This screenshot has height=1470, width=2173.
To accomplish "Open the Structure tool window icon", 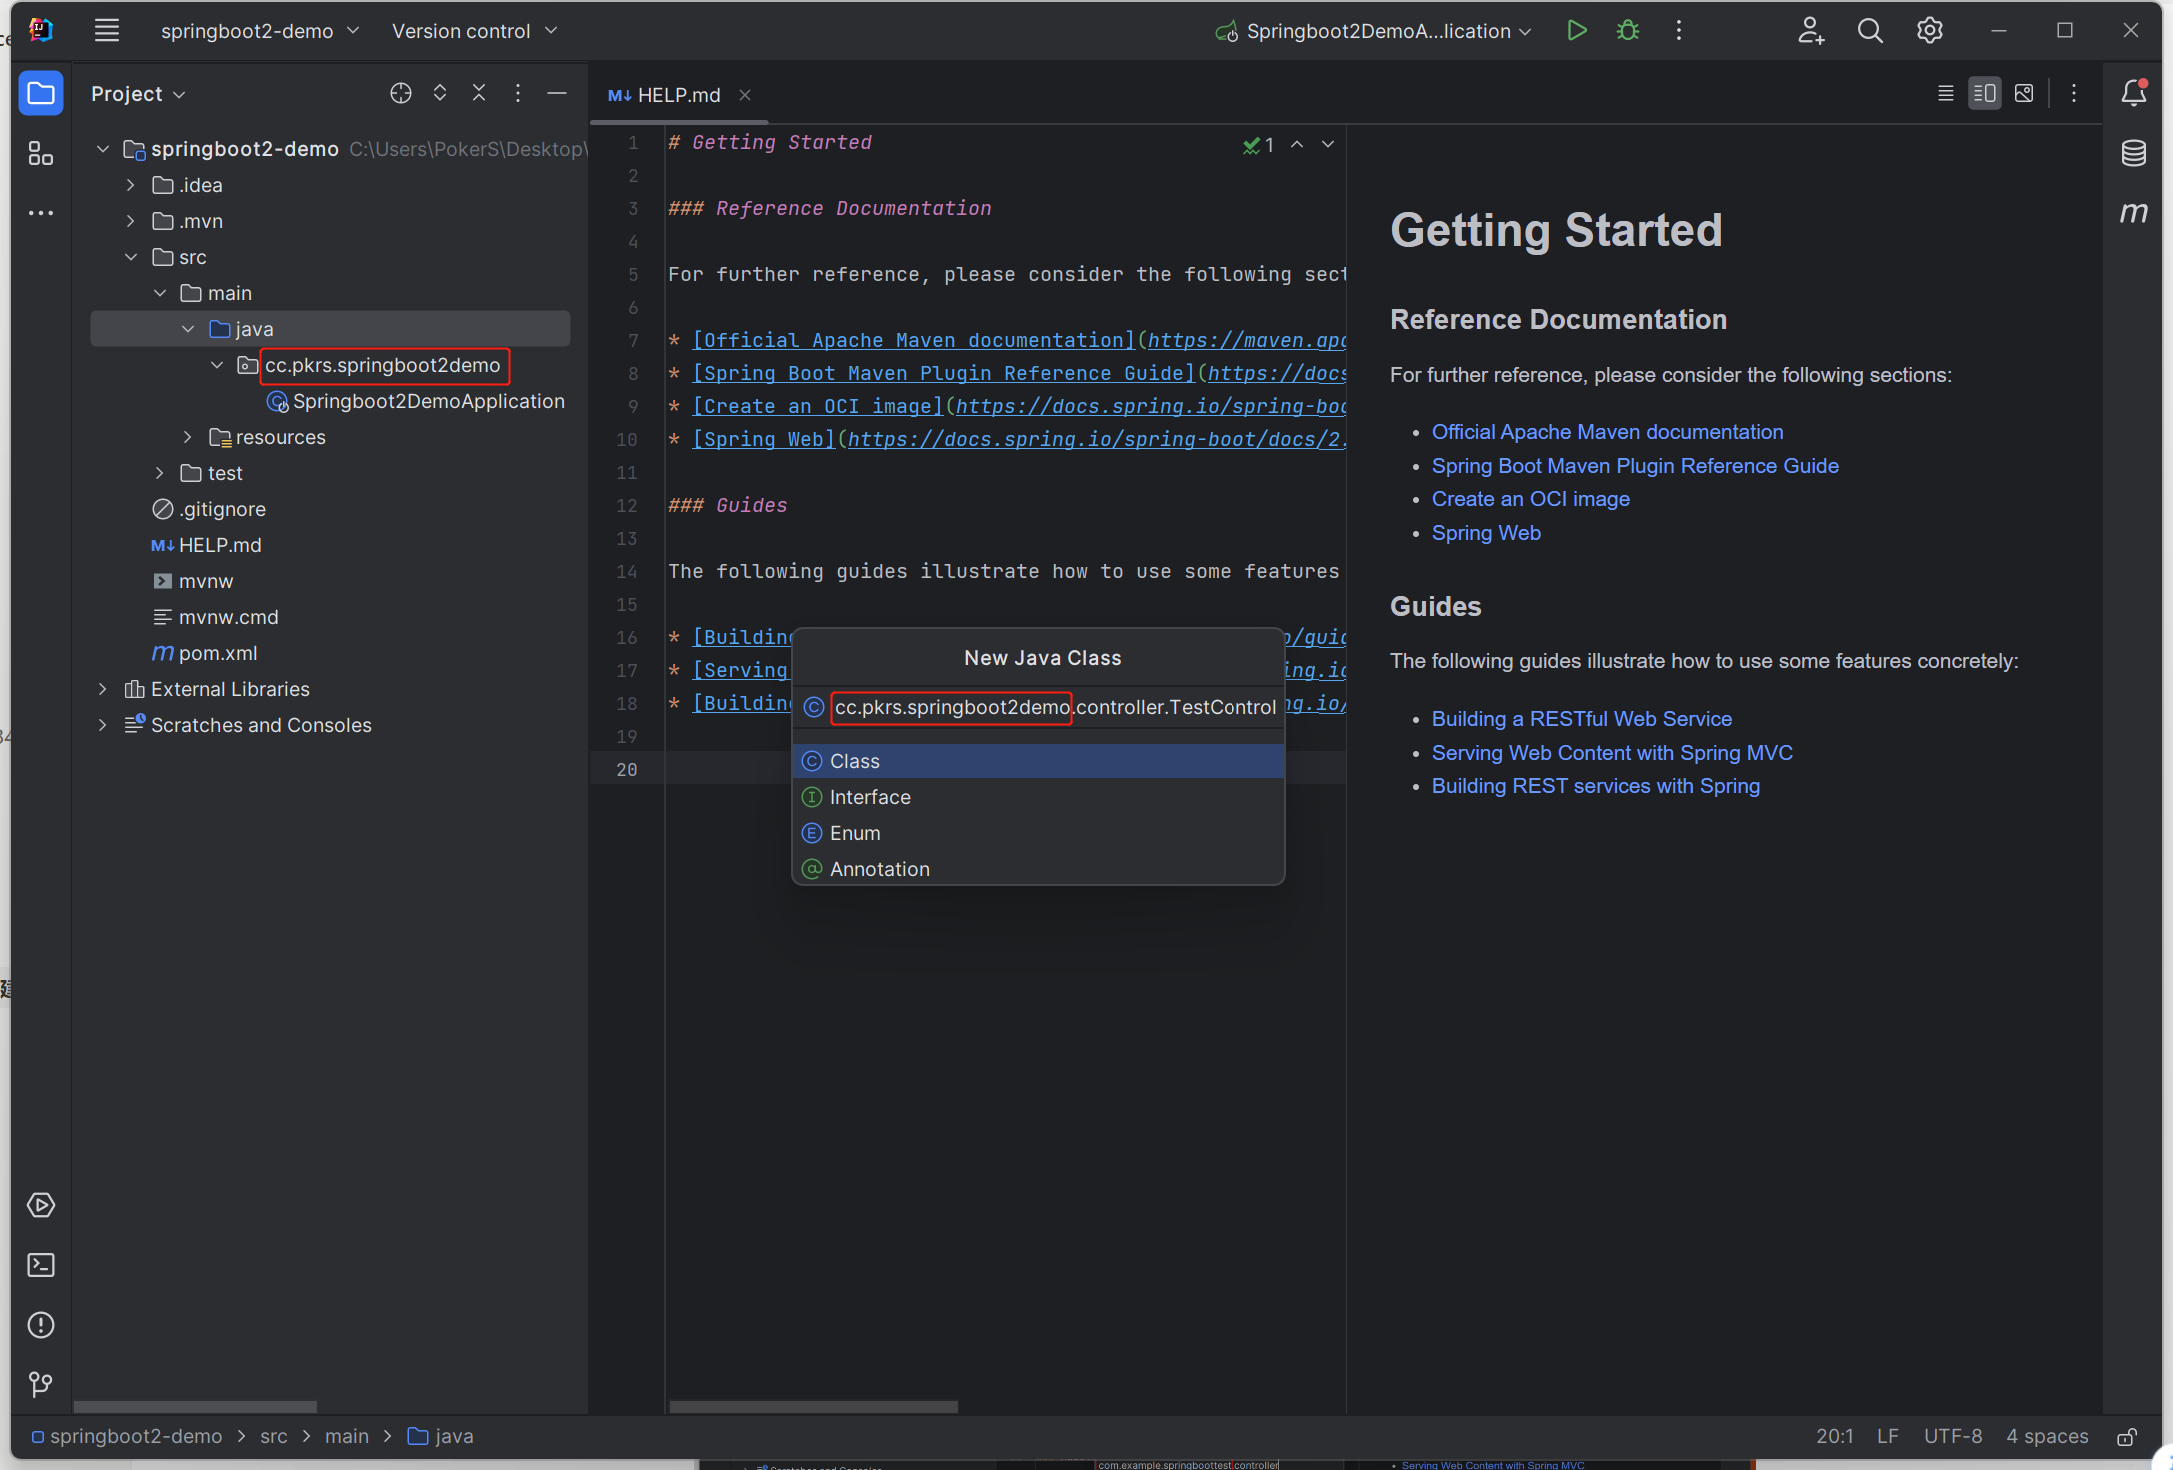I will point(41,153).
